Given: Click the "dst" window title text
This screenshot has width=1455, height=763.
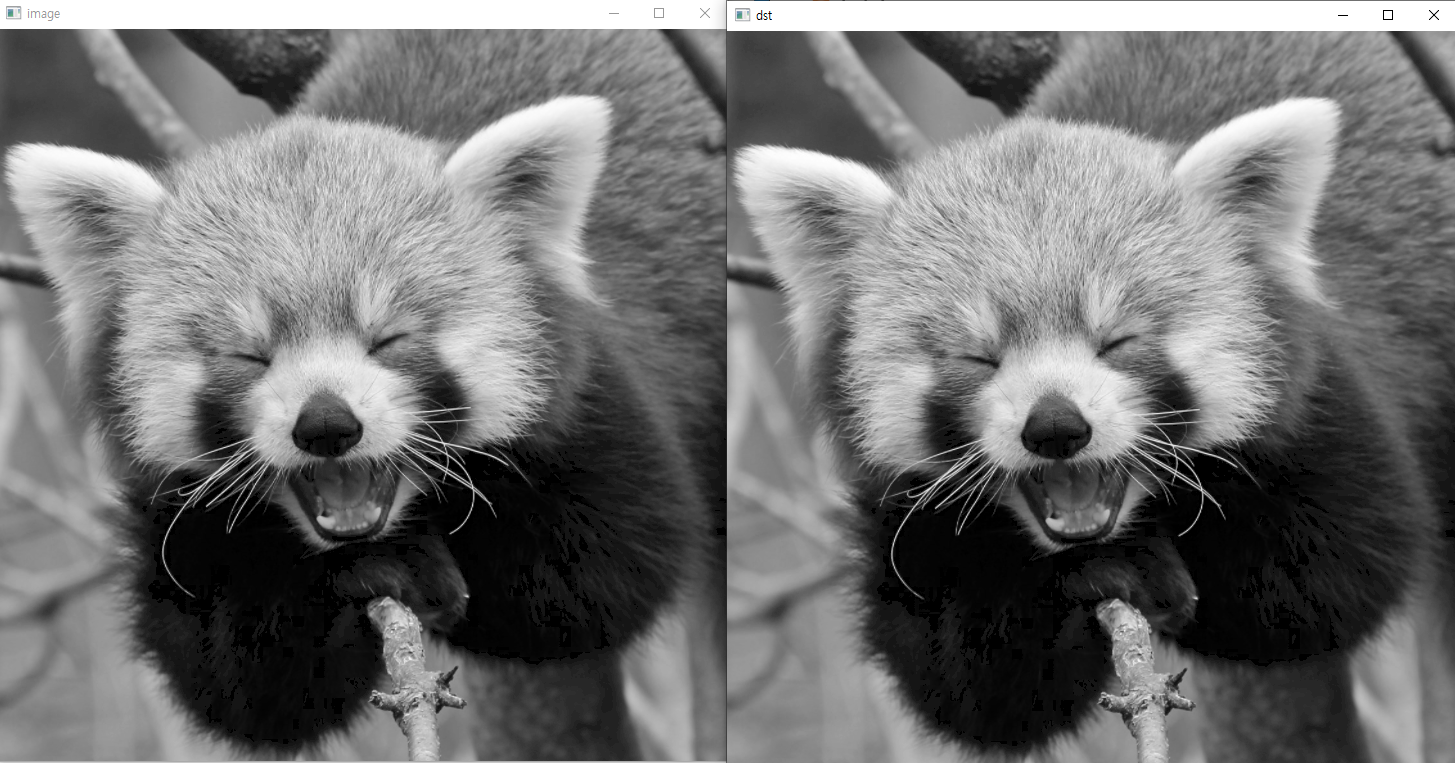Looking at the screenshot, I should point(764,15).
